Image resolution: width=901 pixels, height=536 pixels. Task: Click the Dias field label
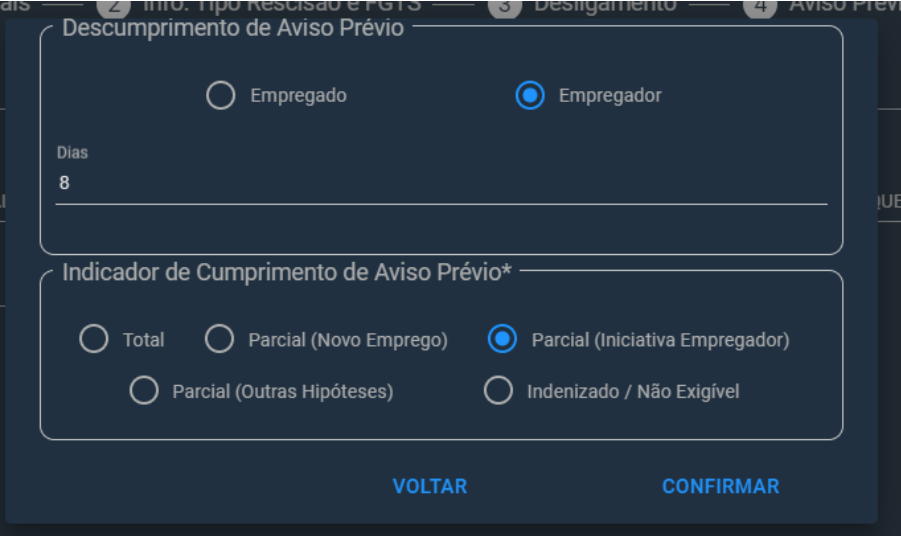[x=72, y=153]
